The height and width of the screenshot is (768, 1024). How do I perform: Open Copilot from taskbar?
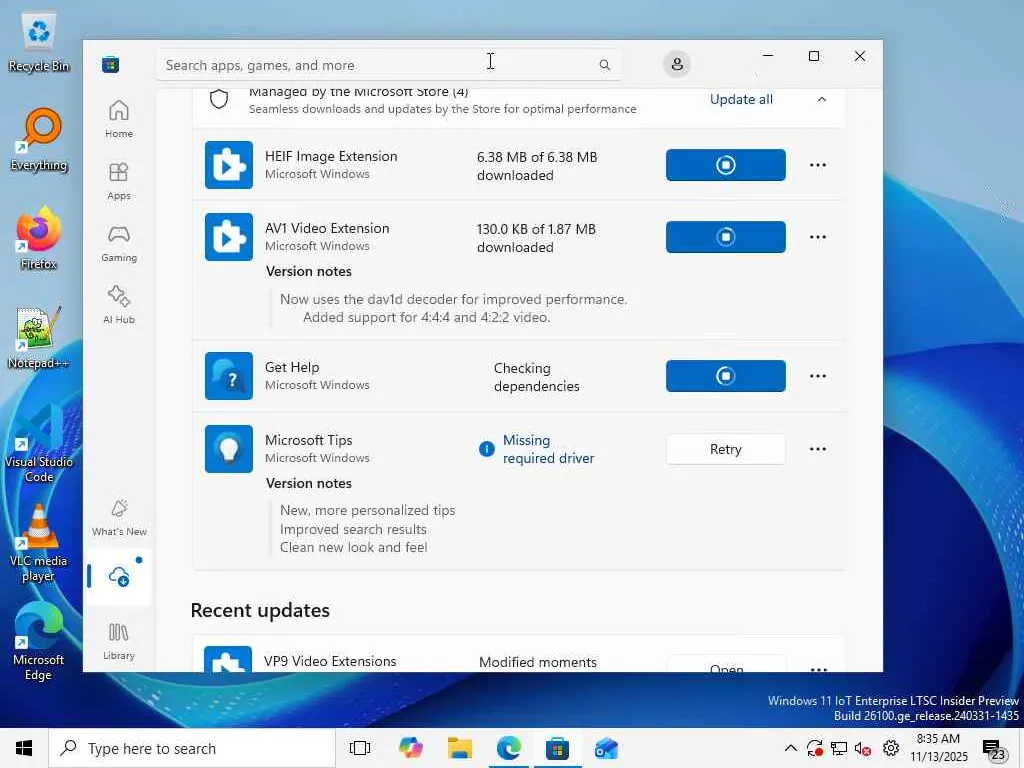click(x=411, y=748)
